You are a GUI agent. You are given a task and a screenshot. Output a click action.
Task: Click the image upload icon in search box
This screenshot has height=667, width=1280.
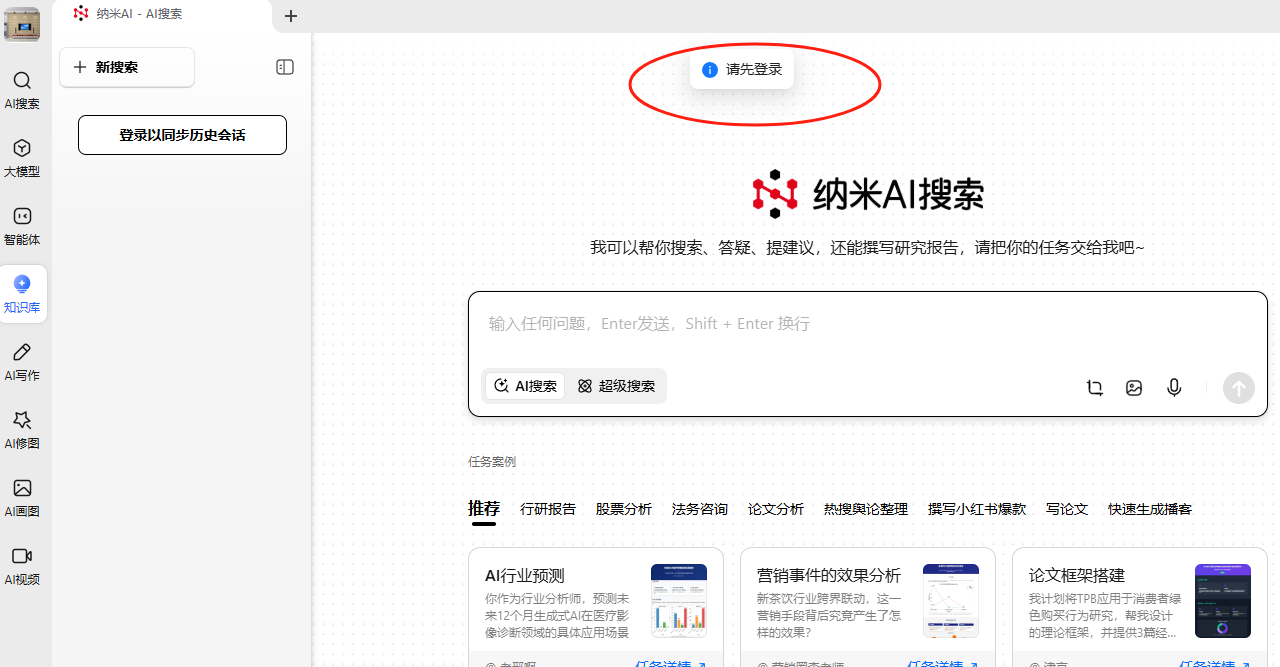click(1134, 388)
